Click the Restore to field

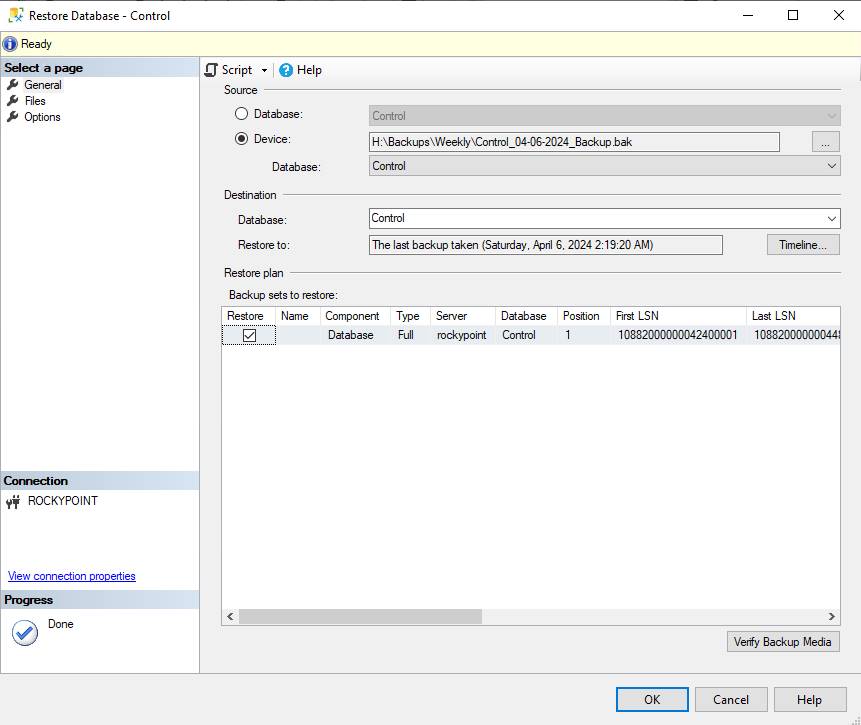tap(545, 245)
